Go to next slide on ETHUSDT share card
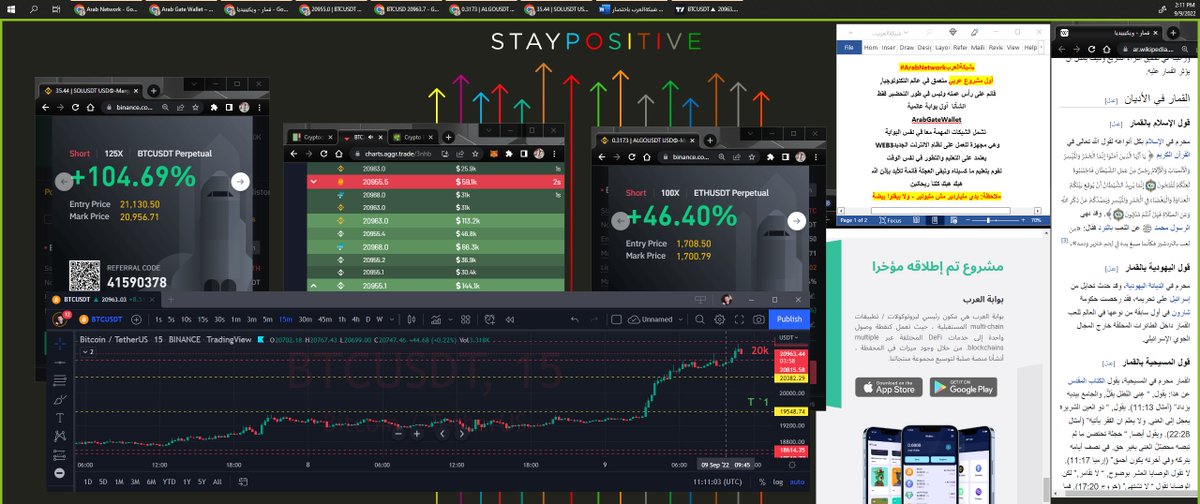1200x504 pixels. 798,221
